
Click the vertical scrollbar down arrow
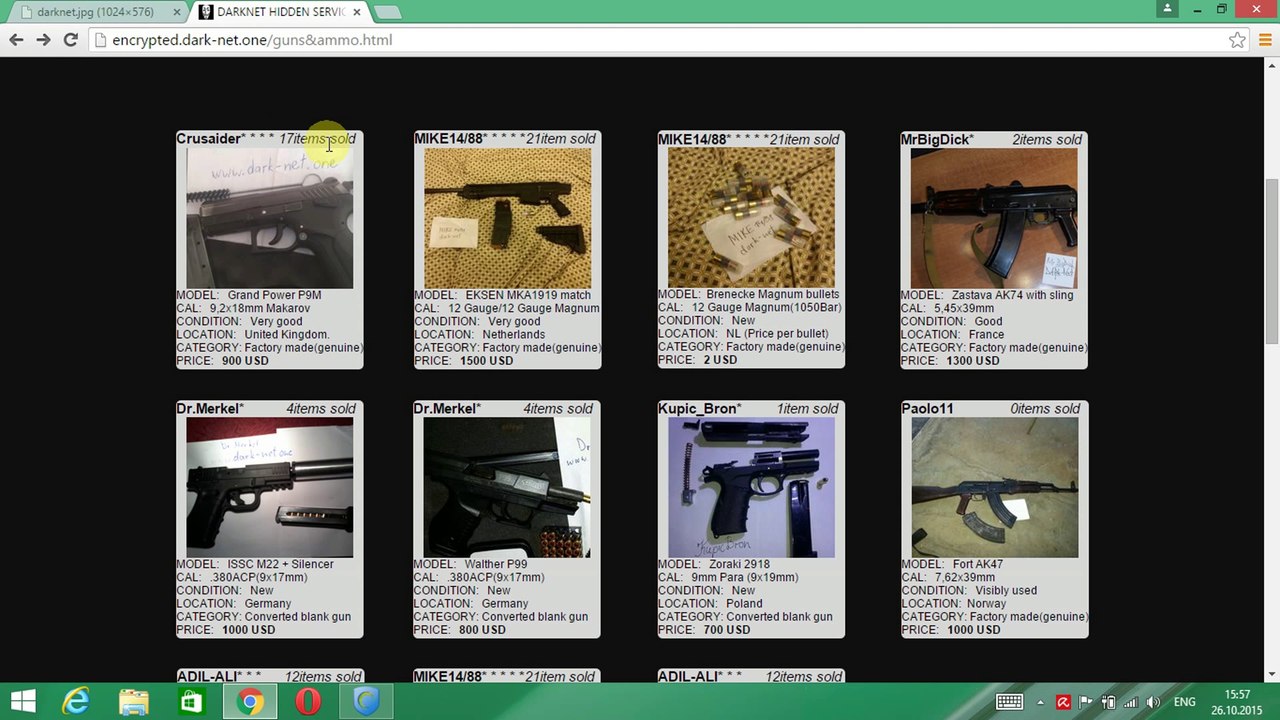[x=1272, y=675]
